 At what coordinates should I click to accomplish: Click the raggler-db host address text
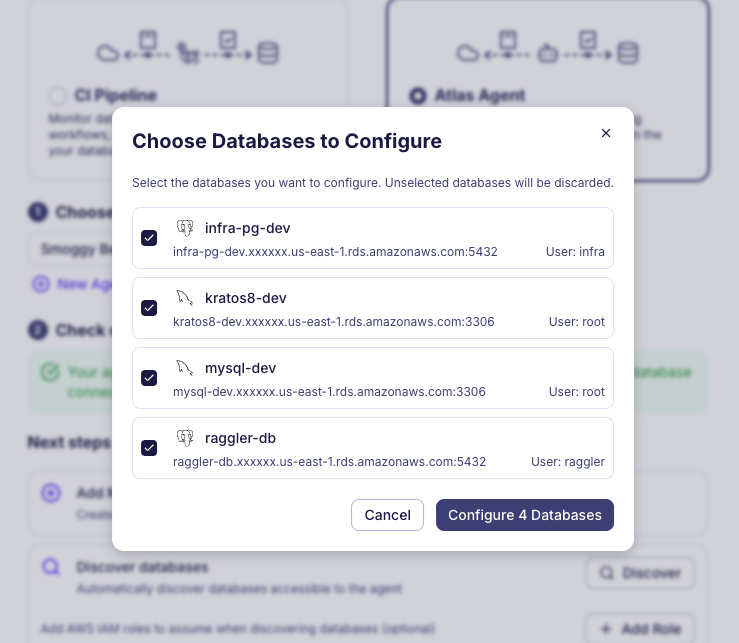coord(329,462)
